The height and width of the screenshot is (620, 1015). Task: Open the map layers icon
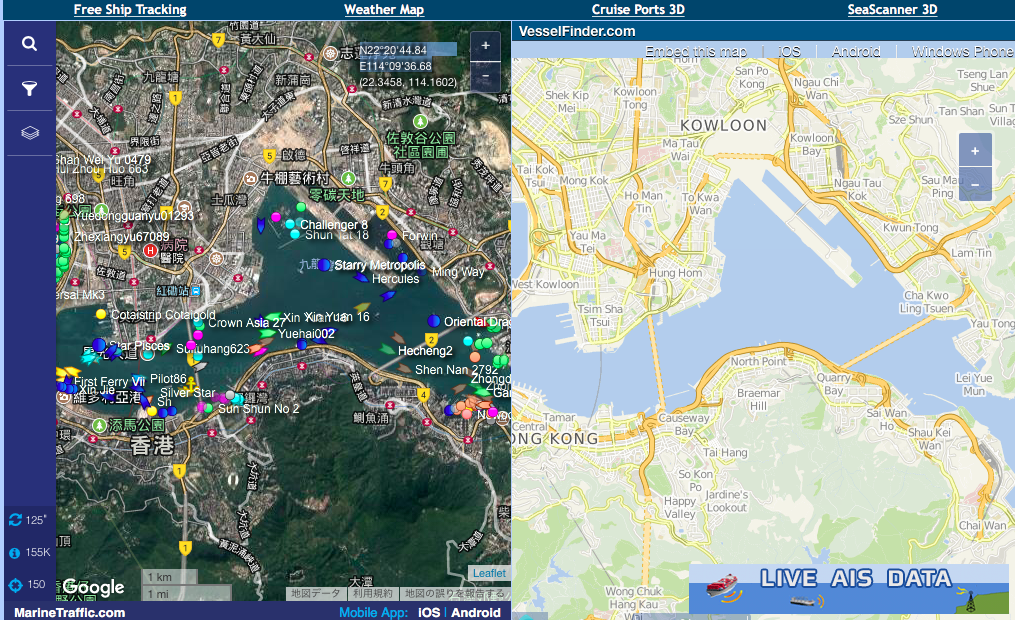[30, 133]
